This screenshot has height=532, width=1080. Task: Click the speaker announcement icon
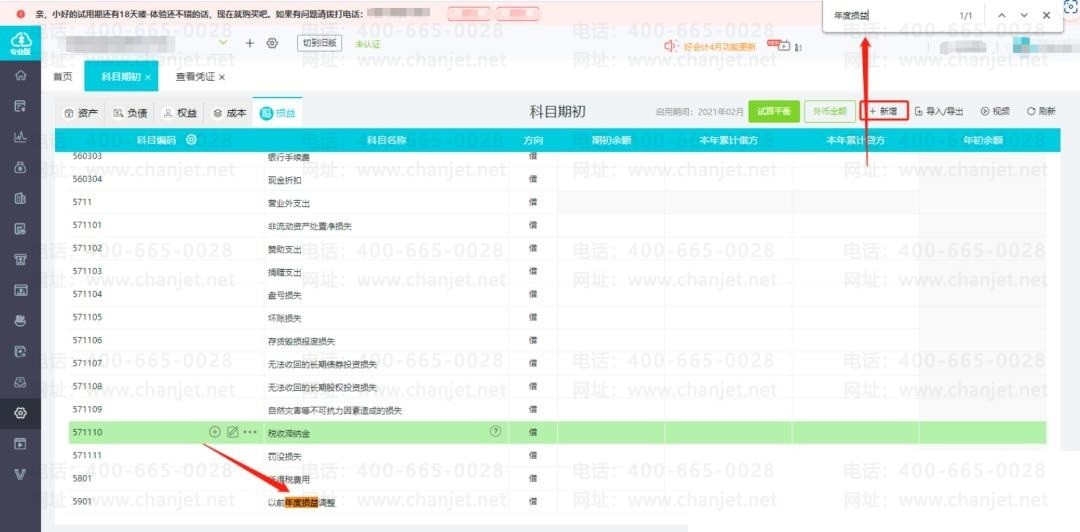point(672,46)
